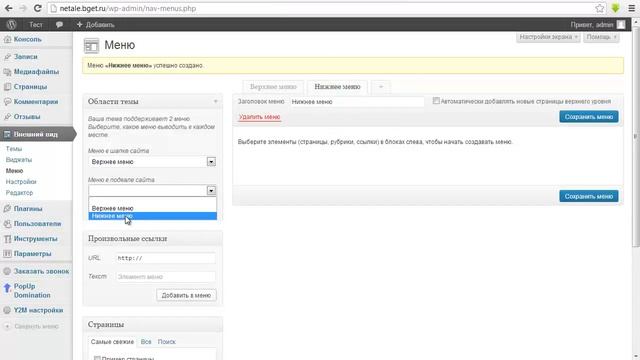The height and width of the screenshot is (360, 640).
Task: Click the Заказать звонок sidebar icon
Action: [7, 271]
